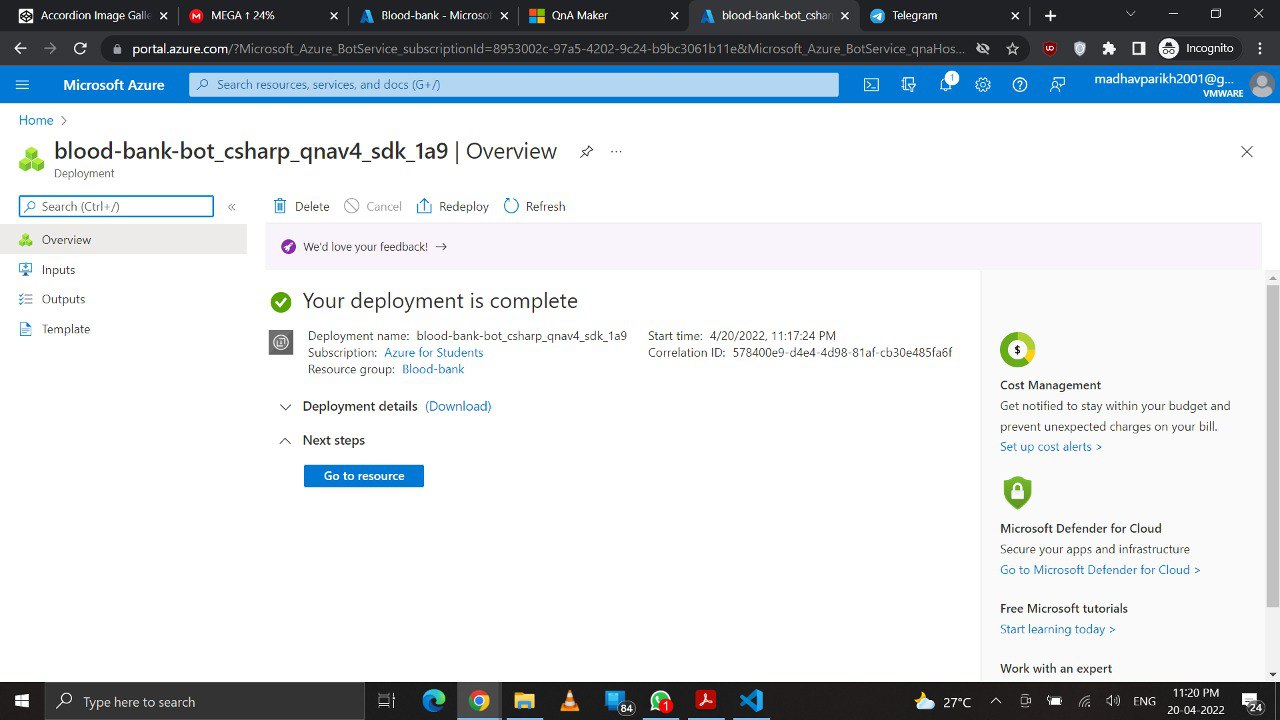Open the Blood-bank resource group link
The width and height of the screenshot is (1280, 720).
click(x=433, y=369)
